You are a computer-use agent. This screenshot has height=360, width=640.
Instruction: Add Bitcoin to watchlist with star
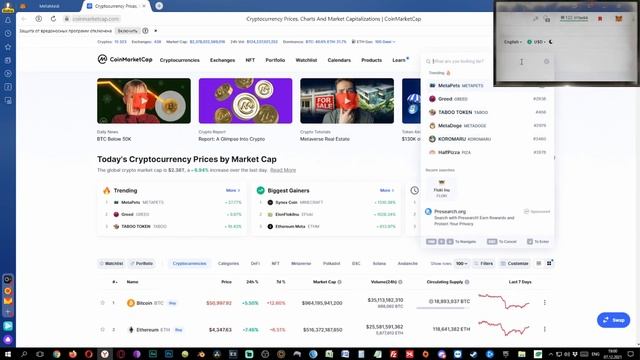[102, 303]
